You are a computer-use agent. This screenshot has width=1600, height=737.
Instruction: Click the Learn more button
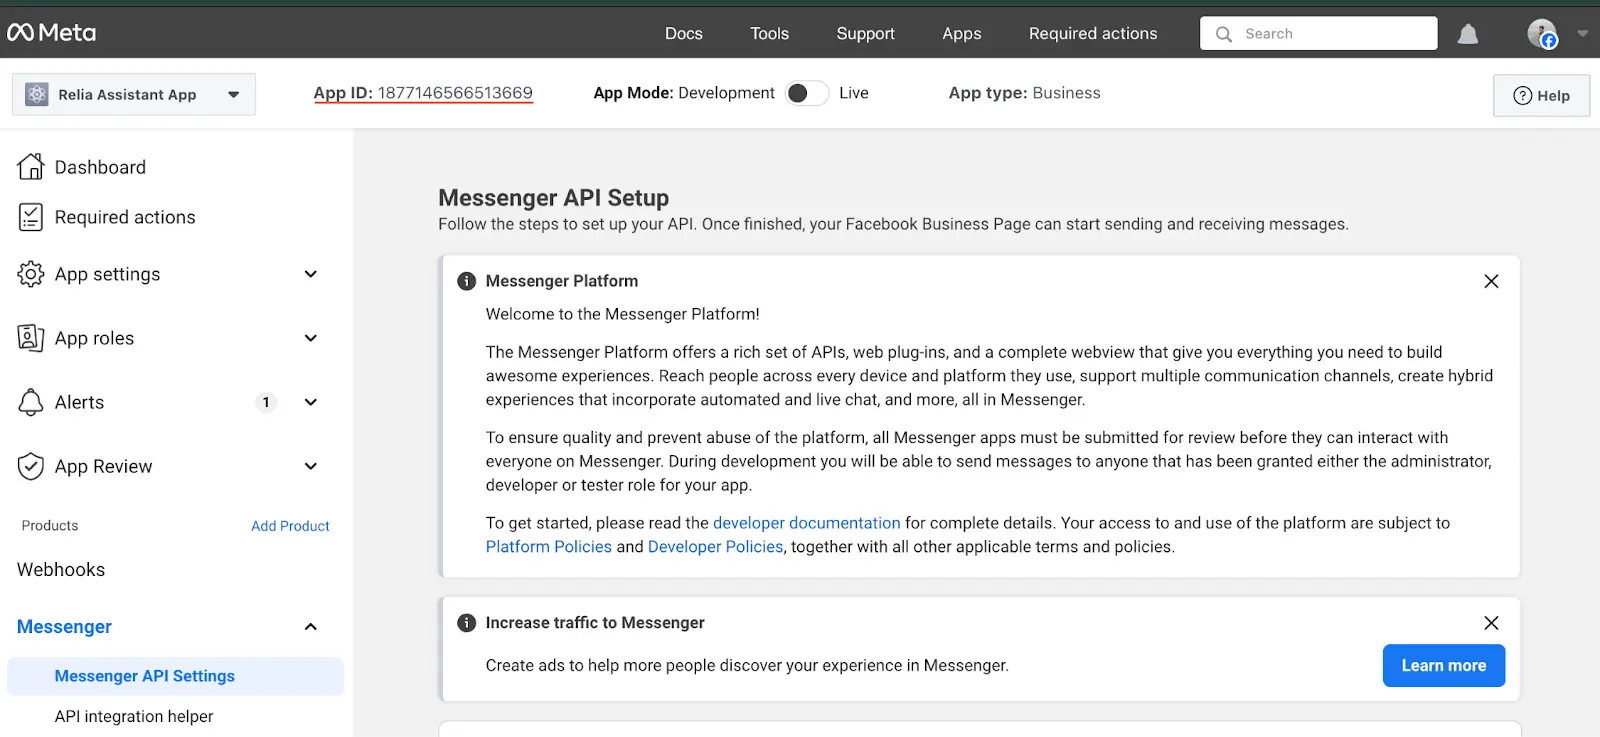point(1444,666)
